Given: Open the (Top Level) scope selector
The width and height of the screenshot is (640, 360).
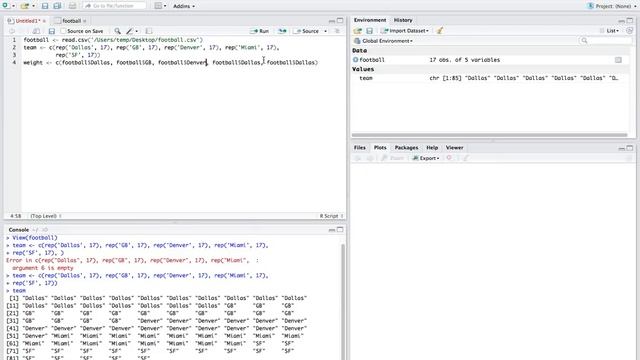Looking at the screenshot, I should tap(45, 216).
